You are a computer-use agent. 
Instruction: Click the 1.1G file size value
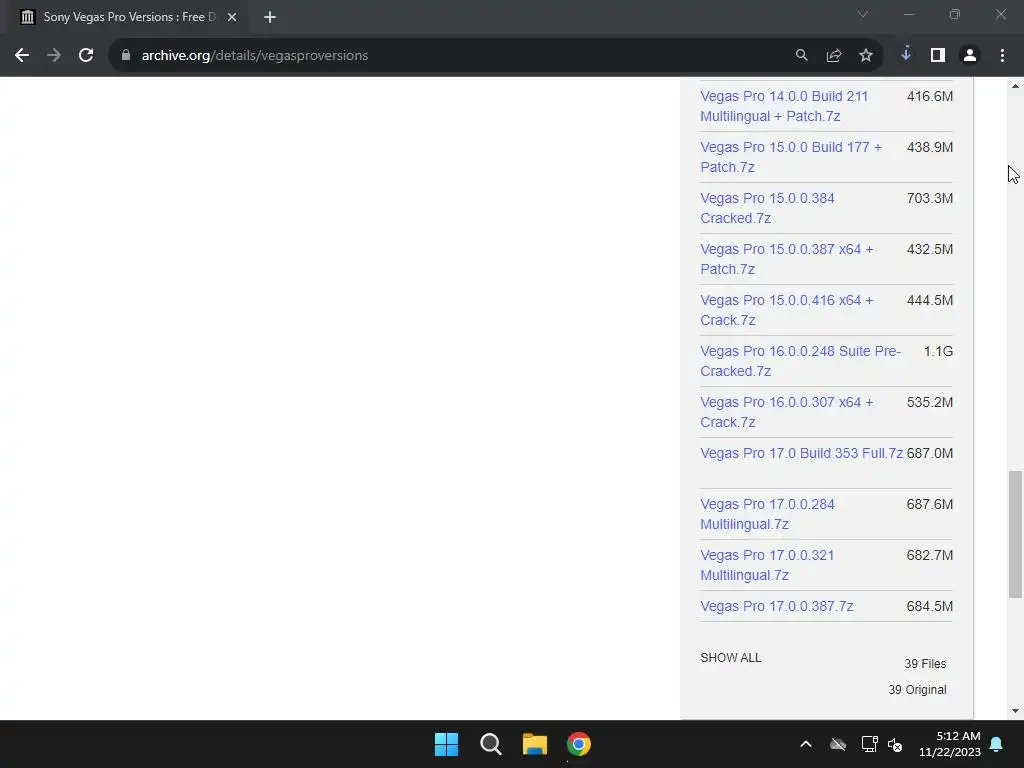938,351
